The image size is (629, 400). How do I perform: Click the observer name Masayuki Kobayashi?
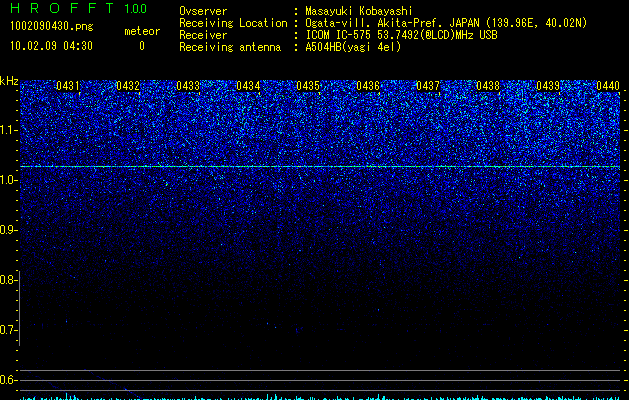359,11
